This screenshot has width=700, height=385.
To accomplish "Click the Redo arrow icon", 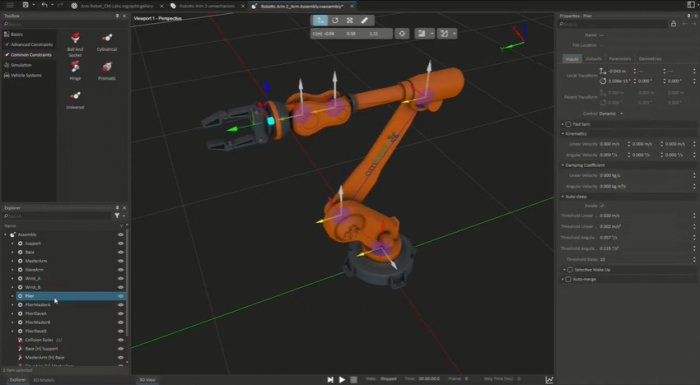I will point(60,5).
